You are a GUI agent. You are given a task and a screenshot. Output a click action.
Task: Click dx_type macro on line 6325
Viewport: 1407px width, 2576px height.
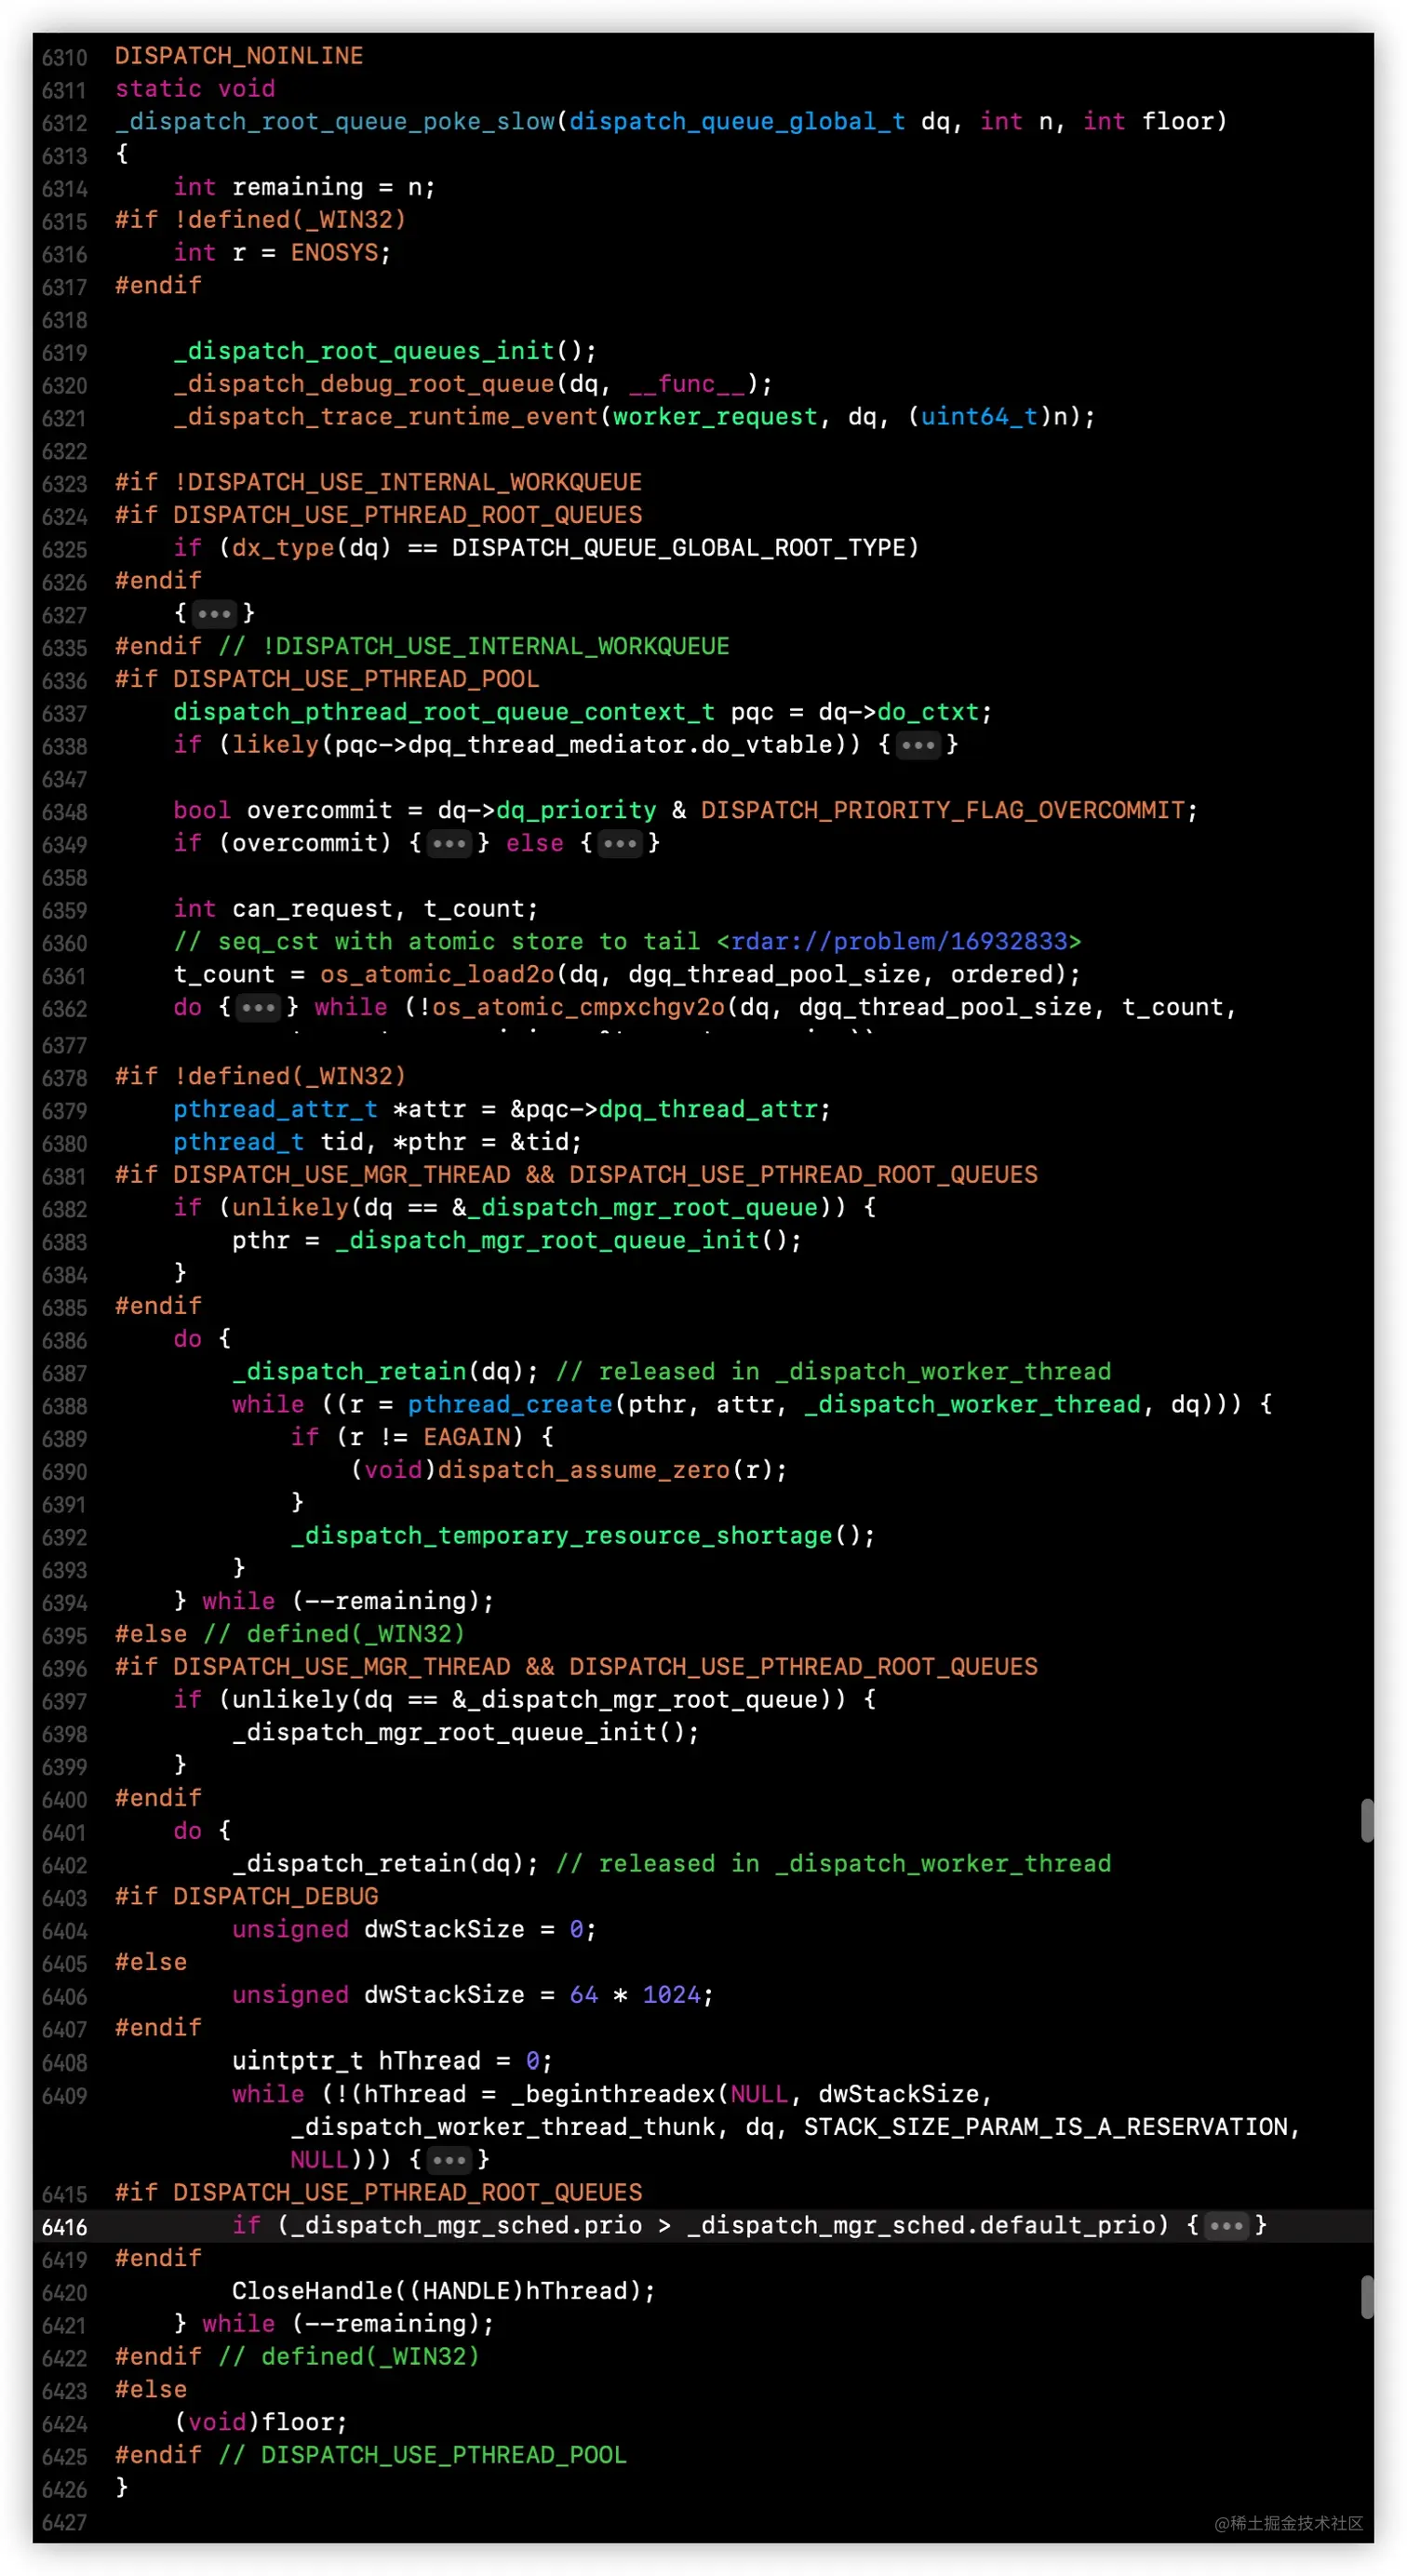[x=283, y=548]
